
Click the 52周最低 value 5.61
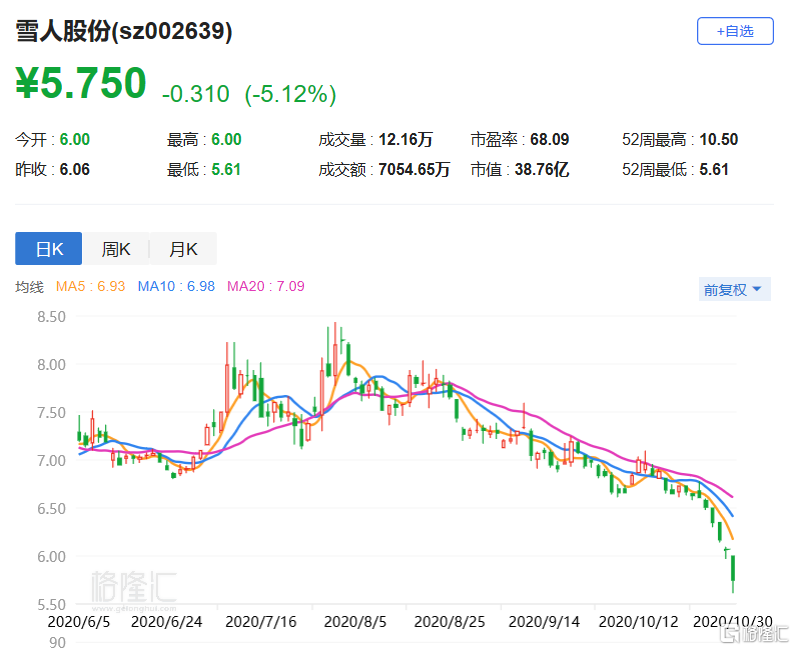[714, 169]
